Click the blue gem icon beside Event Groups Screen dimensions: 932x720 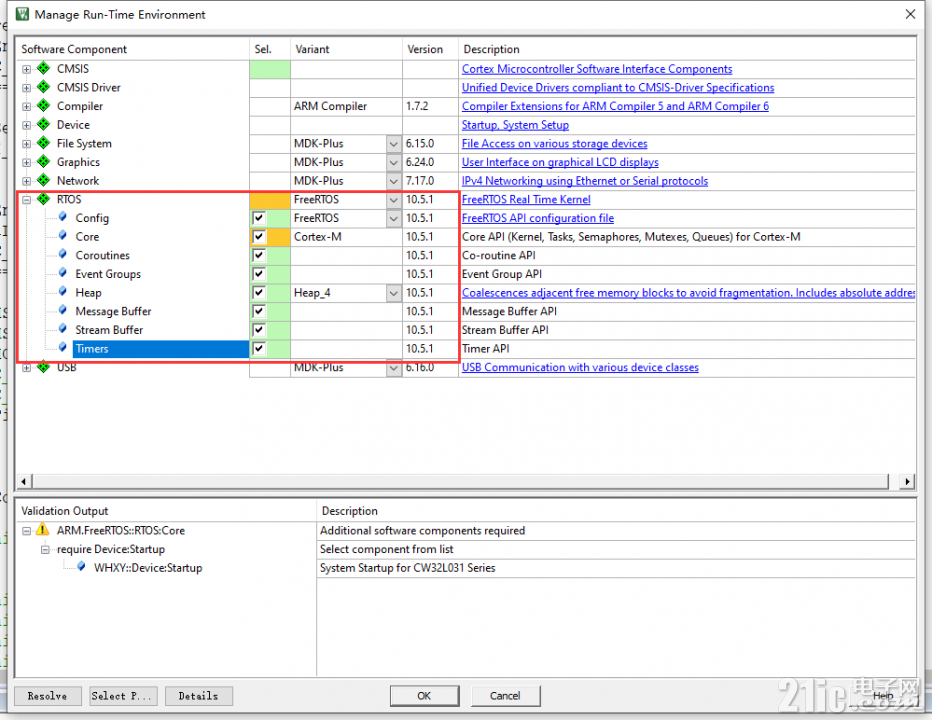[x=62, y=273]
